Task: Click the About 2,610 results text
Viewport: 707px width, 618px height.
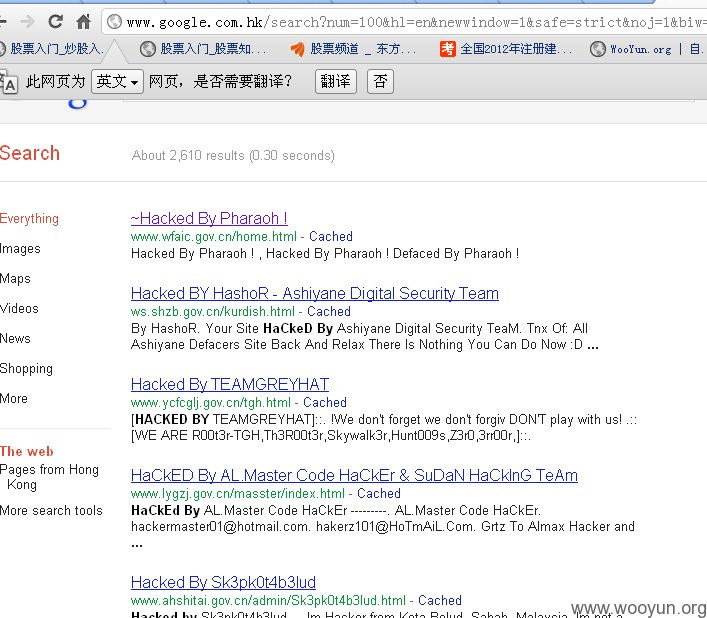Action: [233, 156]
